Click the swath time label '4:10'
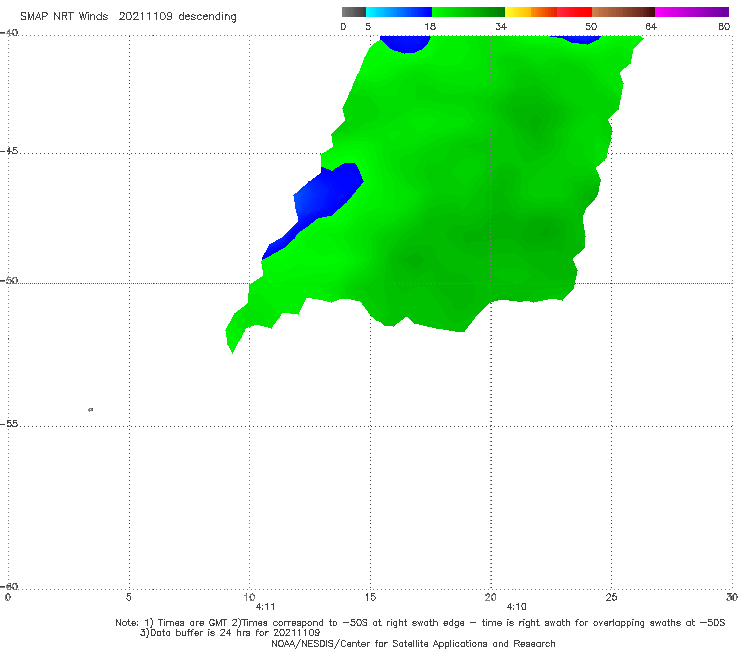This screenshot has height=650, width=740. 516,607
